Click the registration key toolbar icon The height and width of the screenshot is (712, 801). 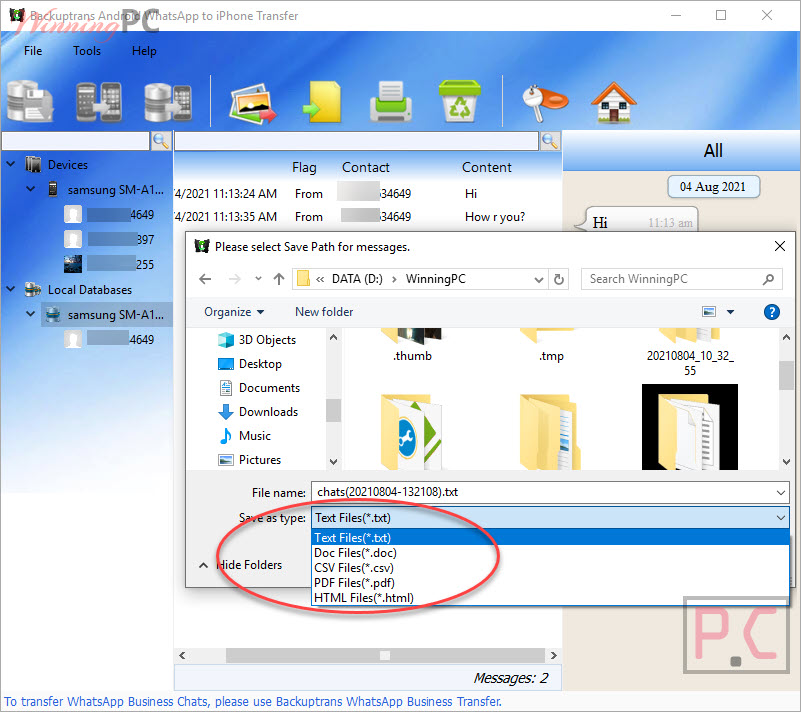coord(544,102)
